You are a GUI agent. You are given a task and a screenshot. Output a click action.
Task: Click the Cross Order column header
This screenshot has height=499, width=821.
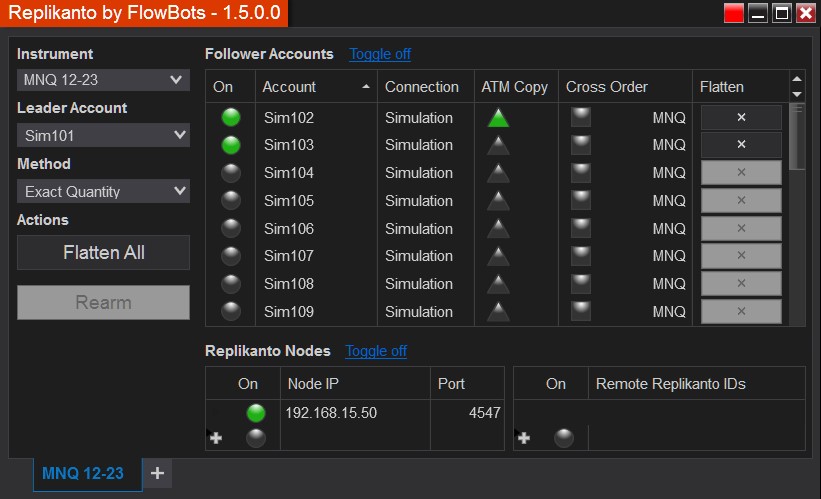pyautogui.click(x=626, y=86)
